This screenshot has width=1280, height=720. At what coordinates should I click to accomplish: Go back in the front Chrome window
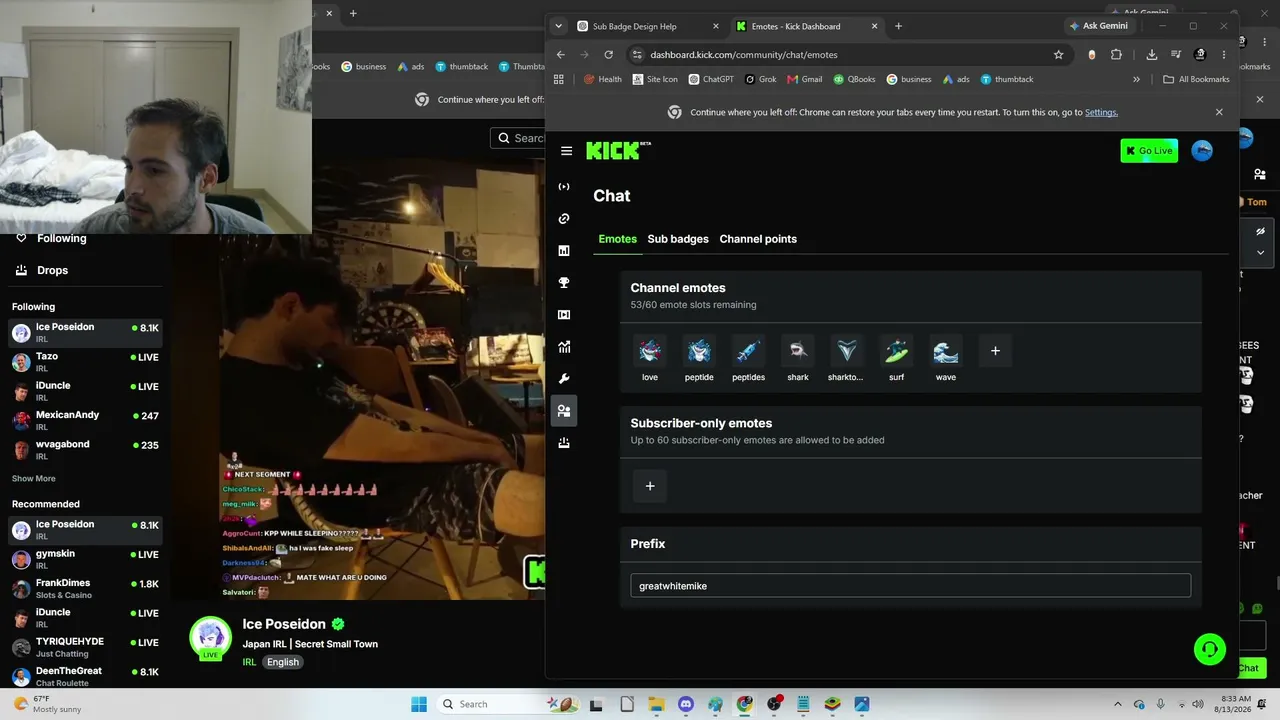[x=561, y=55]
